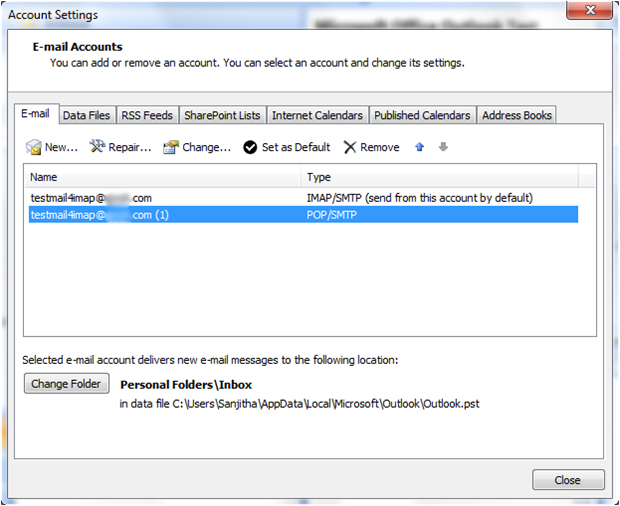Open the Internet Calendars tab
Image resolution: width=620 pixels, height=506 pixels.
(318, 115)
